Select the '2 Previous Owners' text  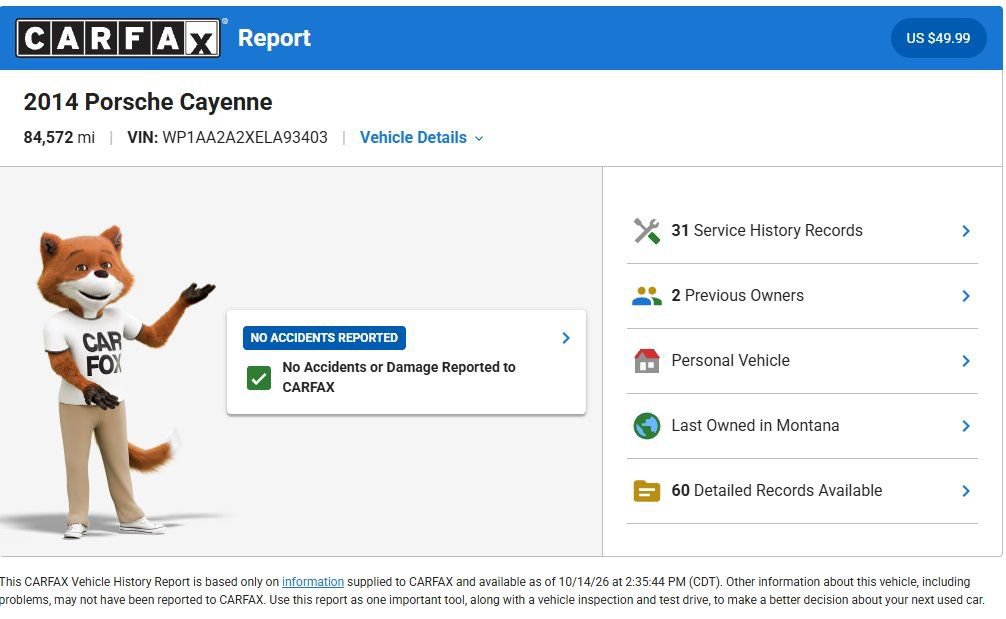(737, 295)
